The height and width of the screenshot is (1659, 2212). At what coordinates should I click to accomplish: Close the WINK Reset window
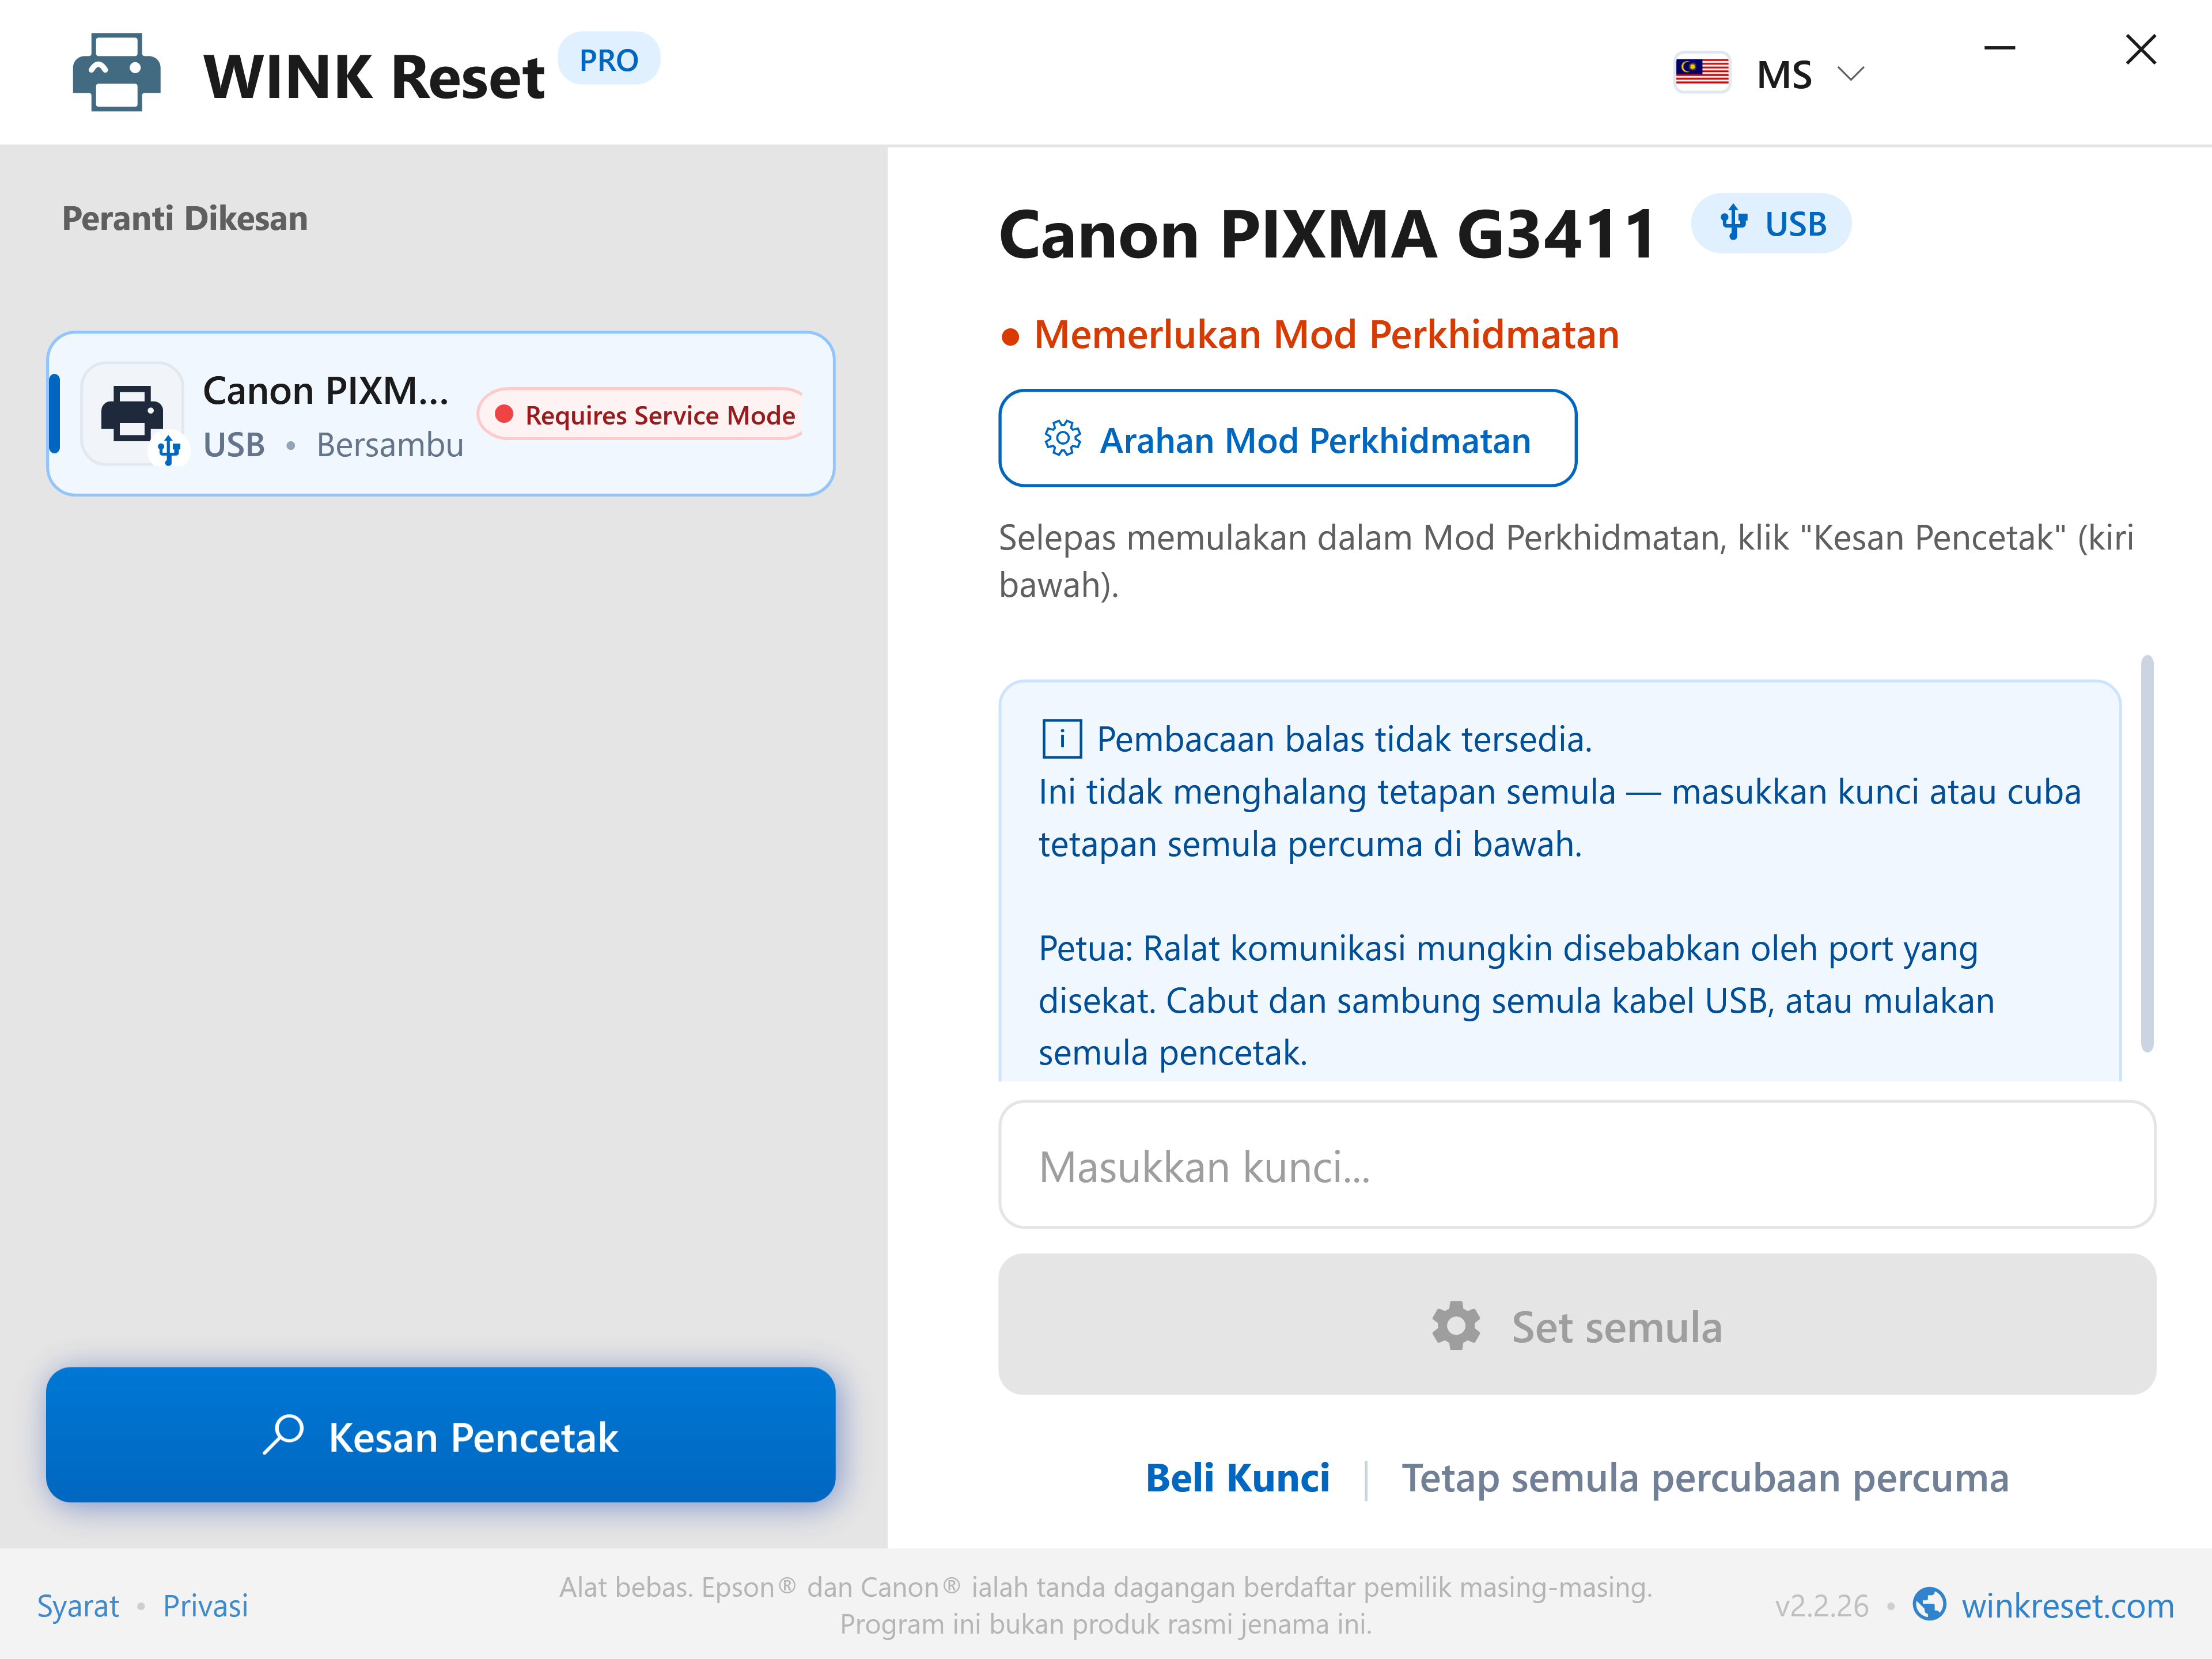click(x=2140, y=49)
